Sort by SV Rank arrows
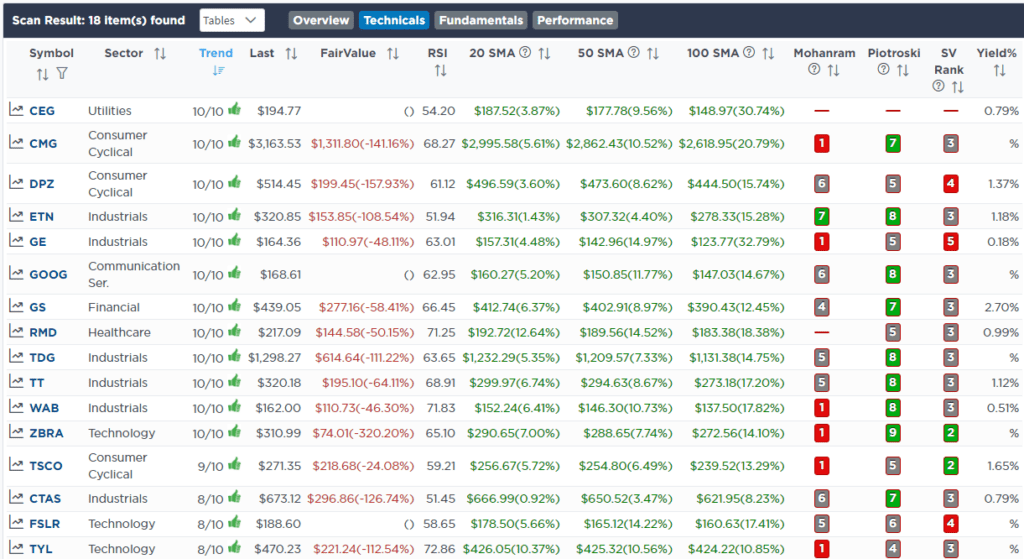 coord(957,87)
